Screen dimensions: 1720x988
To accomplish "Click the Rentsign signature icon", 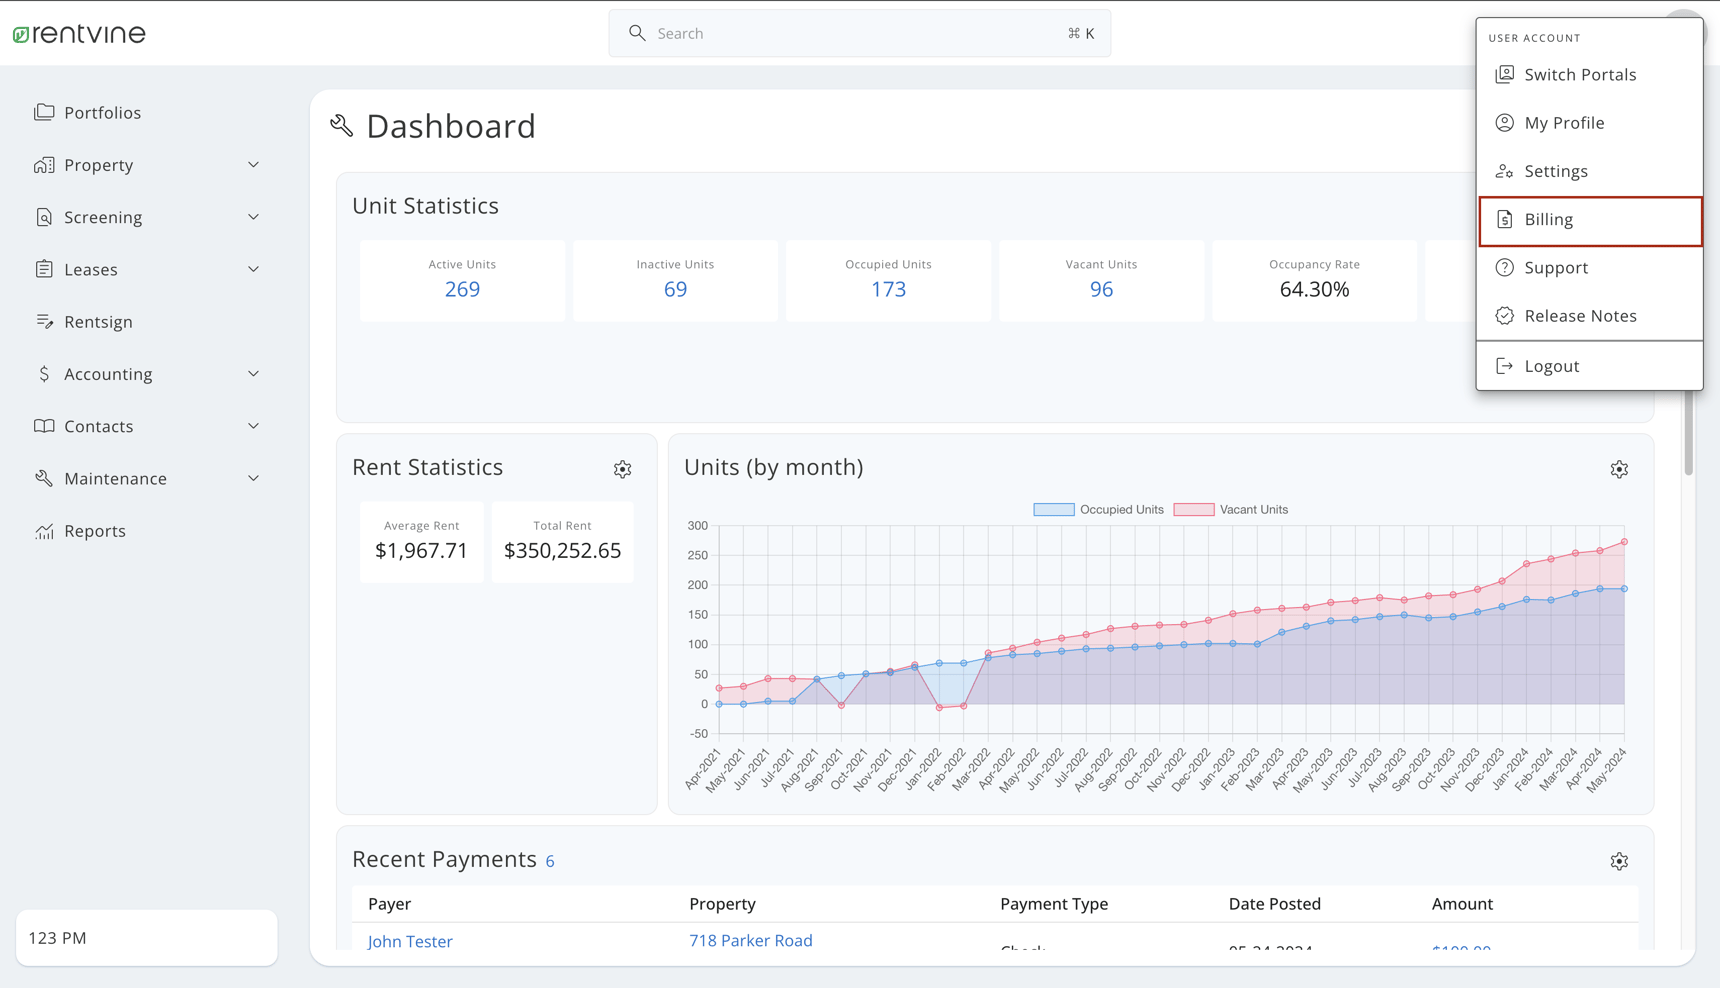I will [x=44, y=321].
